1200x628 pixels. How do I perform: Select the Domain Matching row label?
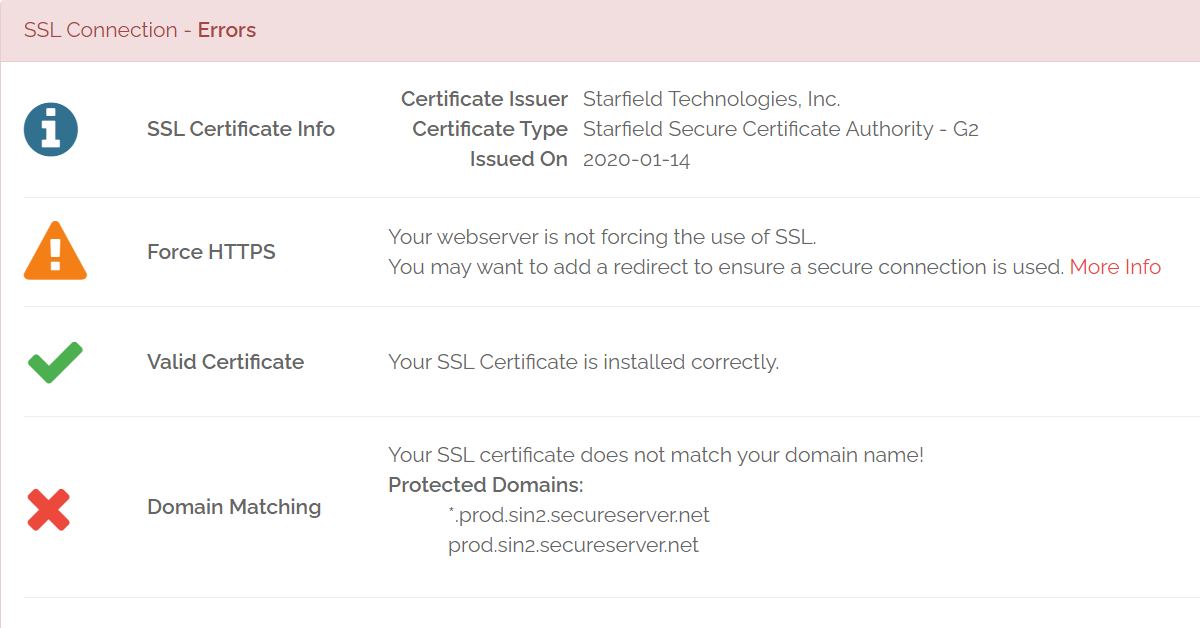tap(234, 507)
